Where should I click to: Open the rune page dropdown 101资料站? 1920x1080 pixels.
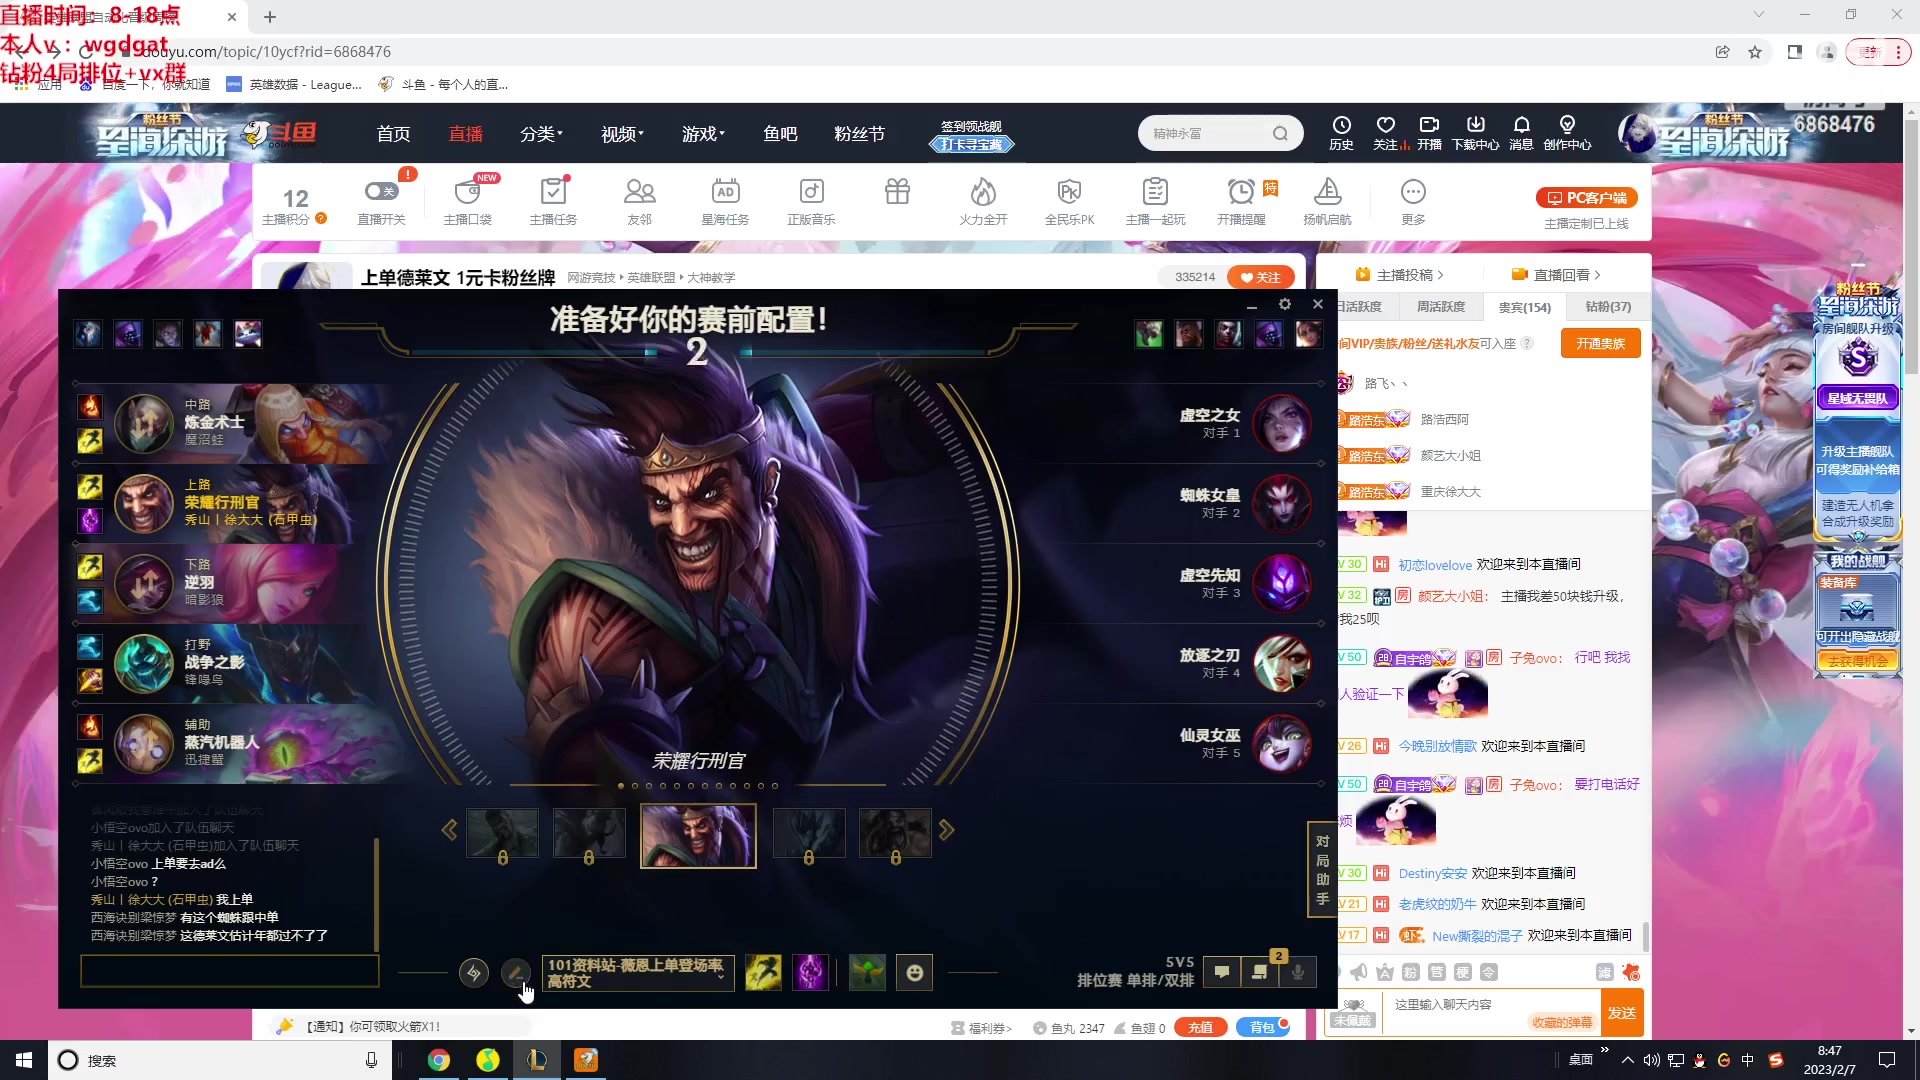[x=637, y=973]
